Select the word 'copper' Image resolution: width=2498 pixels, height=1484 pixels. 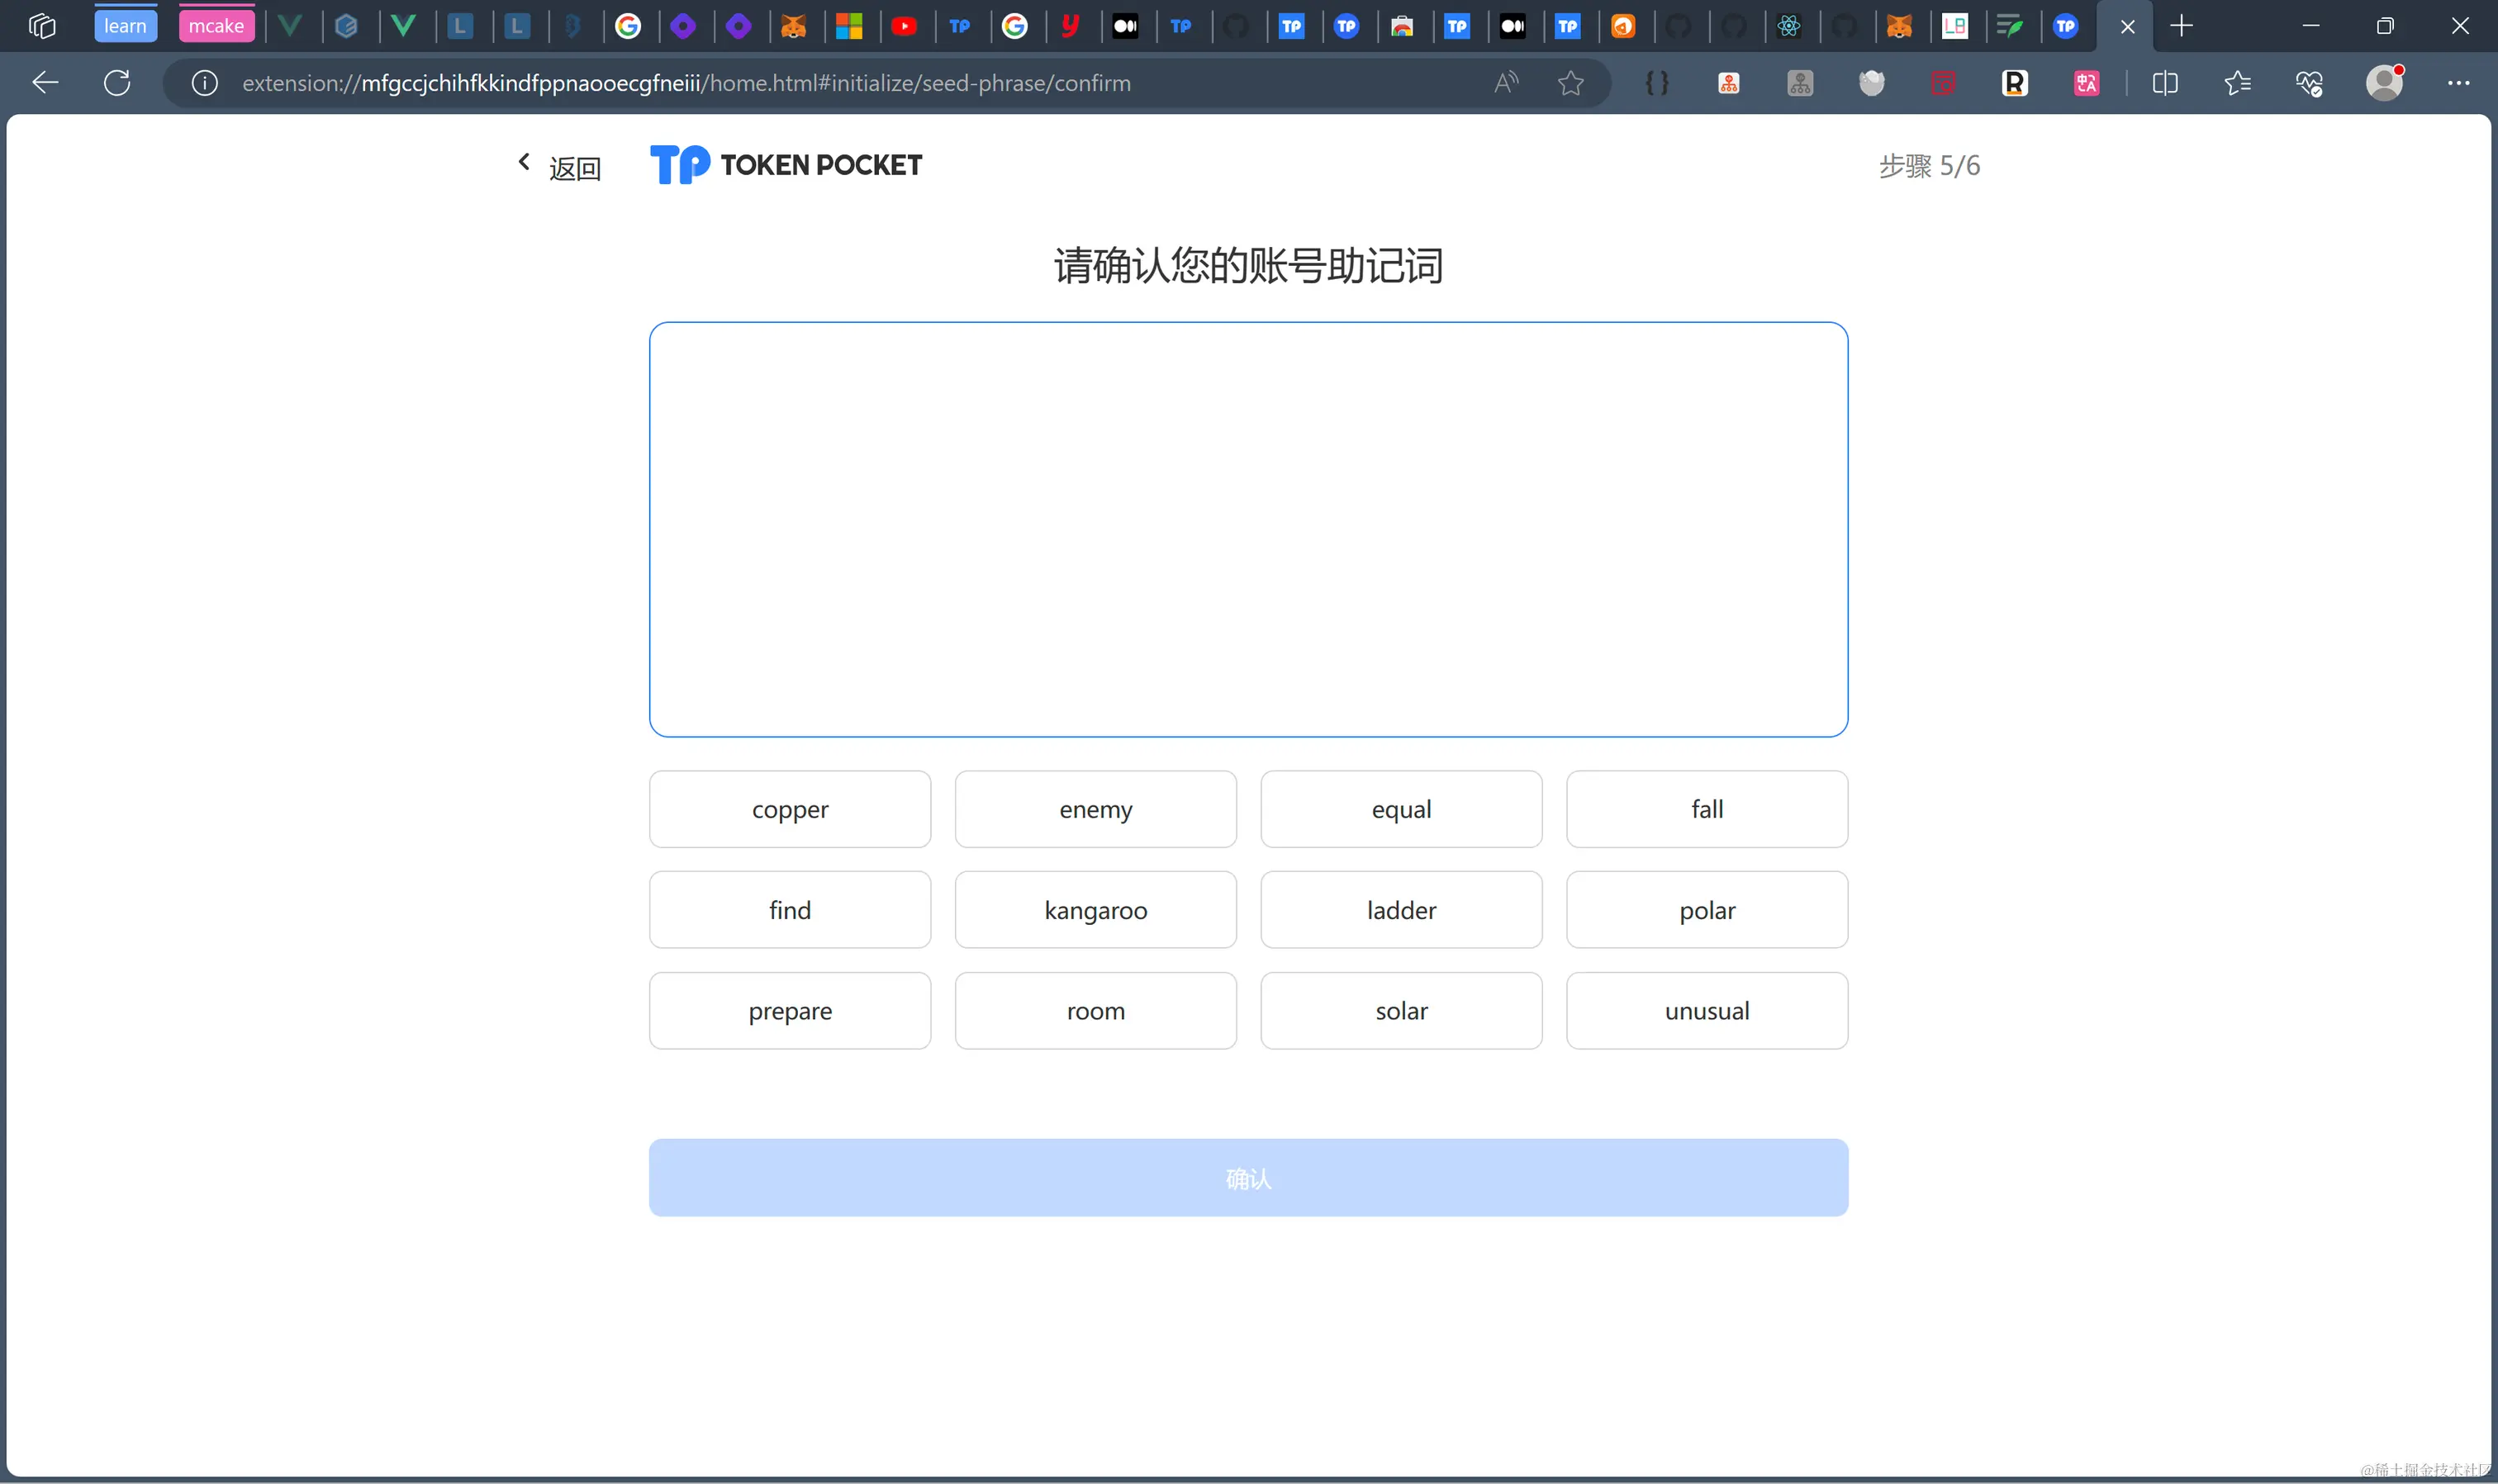click(x=790, y=809)
